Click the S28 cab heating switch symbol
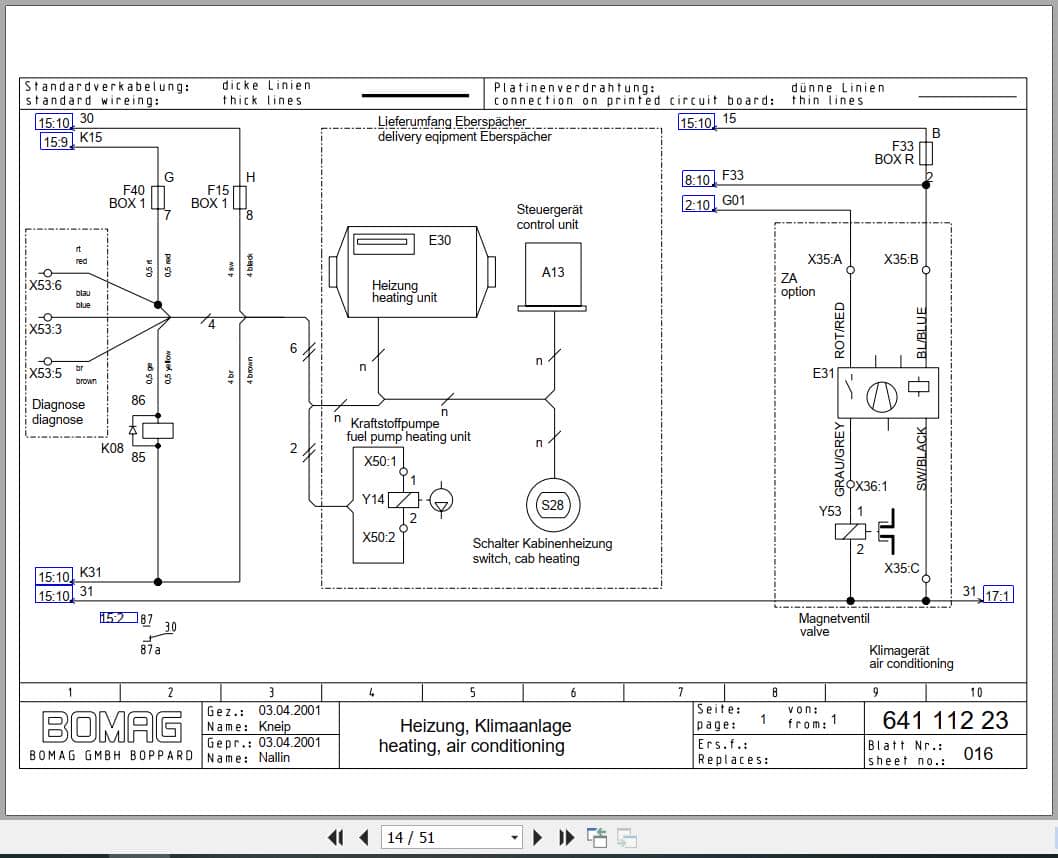The height and width of the screenshot is (858, 1058). pyautogui.click(x=553, y=505)
